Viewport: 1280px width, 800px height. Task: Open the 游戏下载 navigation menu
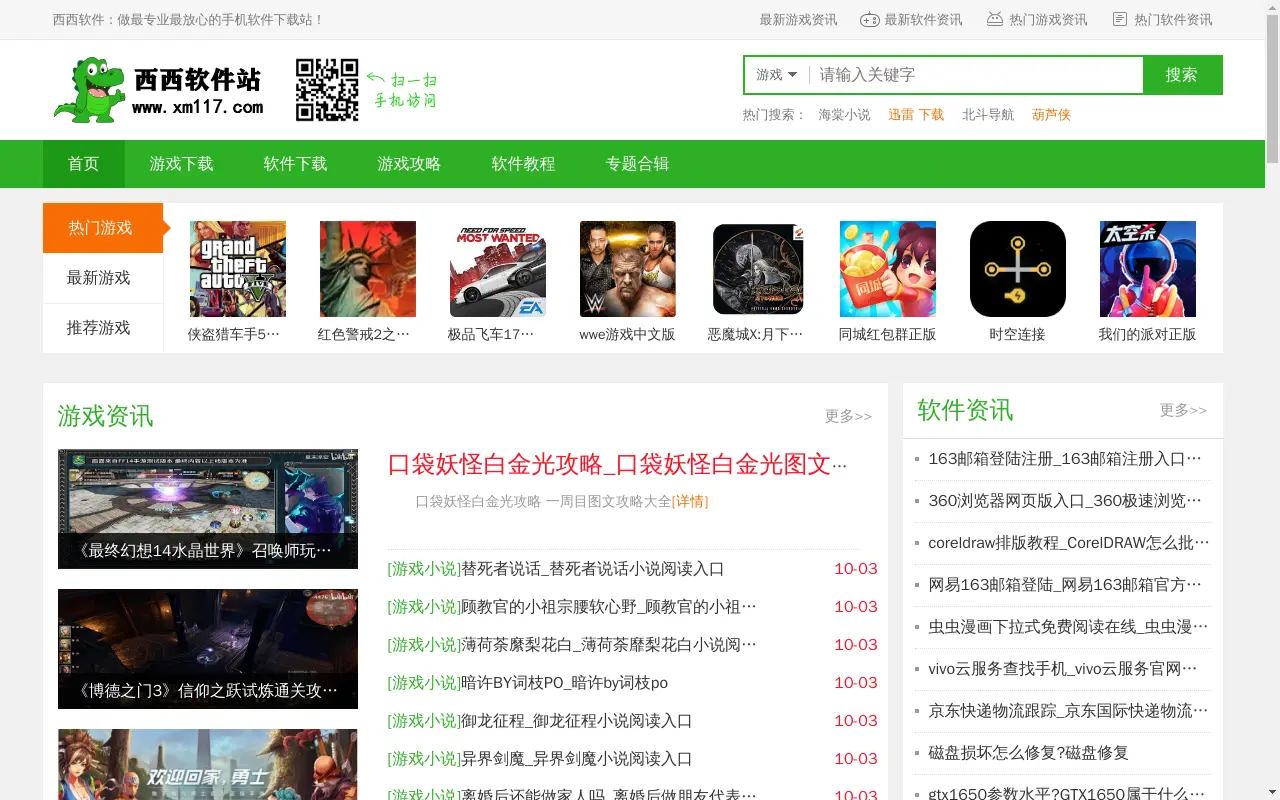tap(182, 164)
